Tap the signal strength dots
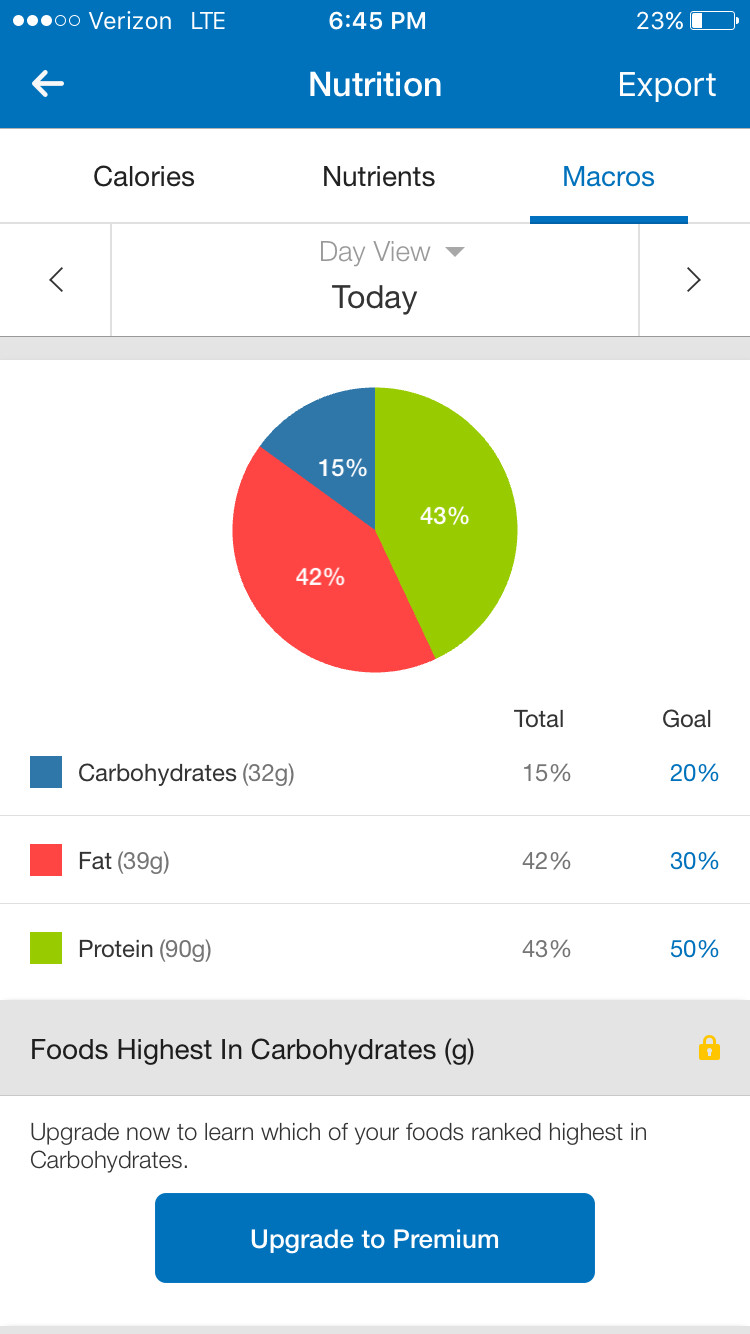Screen dimensions: 750x1334 click(46, 21)
